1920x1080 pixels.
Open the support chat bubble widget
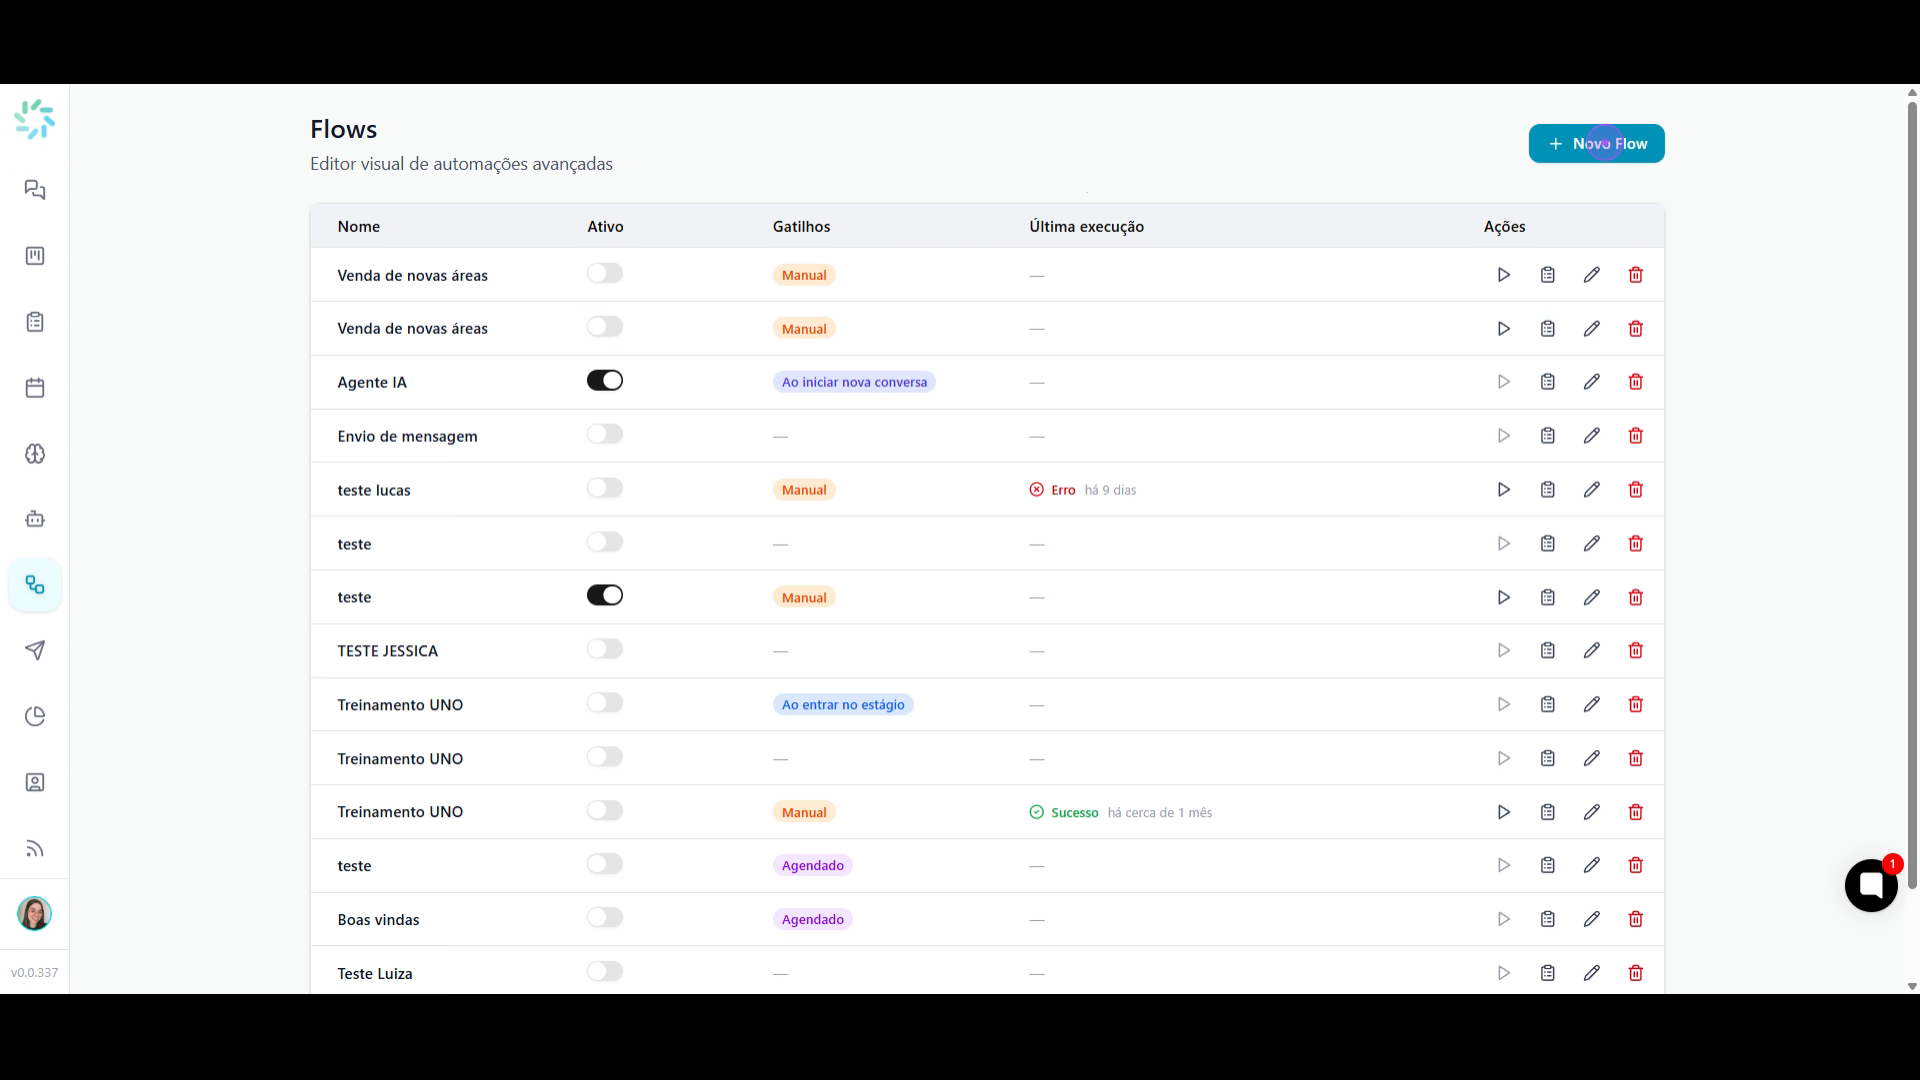(x=1871, y=885)
